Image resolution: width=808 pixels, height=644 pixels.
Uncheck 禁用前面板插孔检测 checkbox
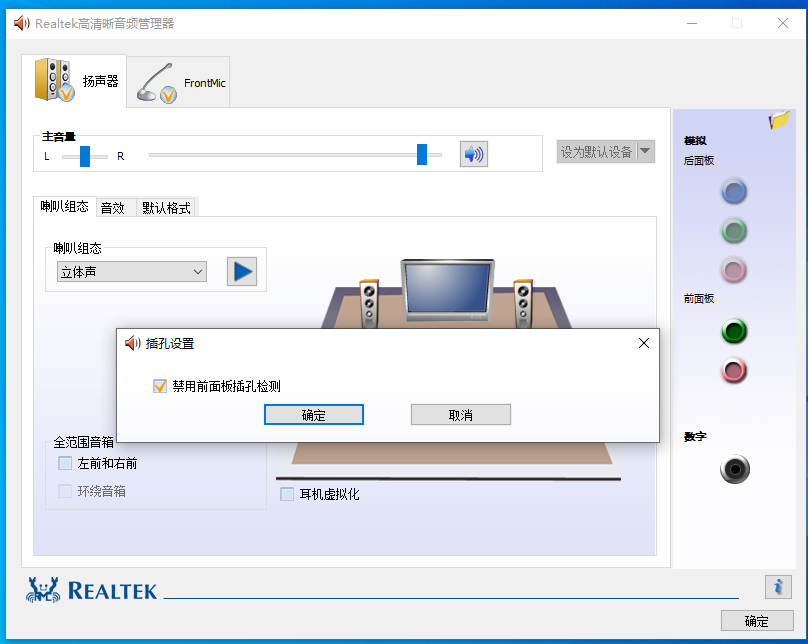click(160, 386)
